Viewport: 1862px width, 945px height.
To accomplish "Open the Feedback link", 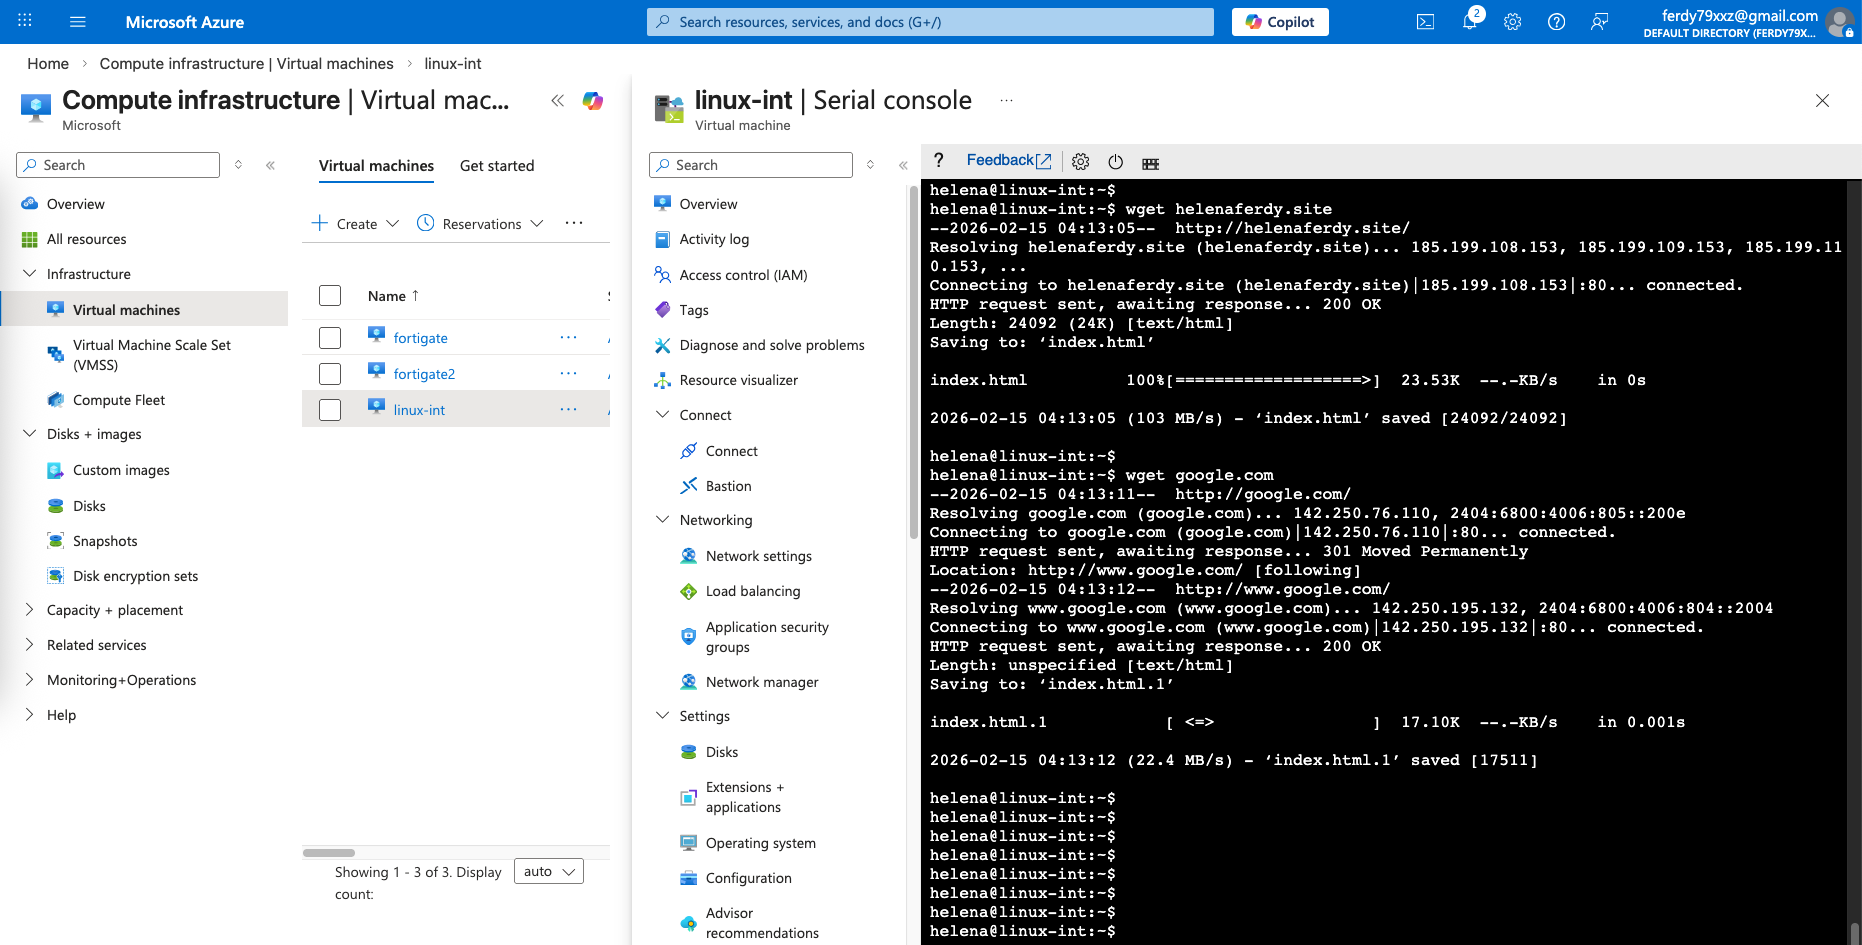I will pos(1008,161).
